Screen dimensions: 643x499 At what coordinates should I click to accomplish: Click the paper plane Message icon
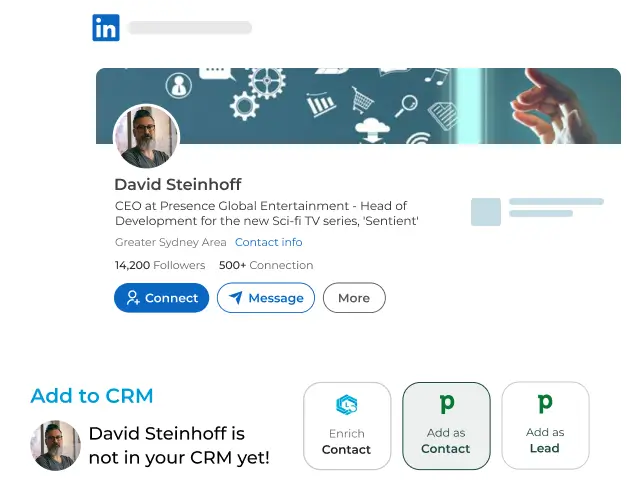pyautogui.click(x=235, y=297)
